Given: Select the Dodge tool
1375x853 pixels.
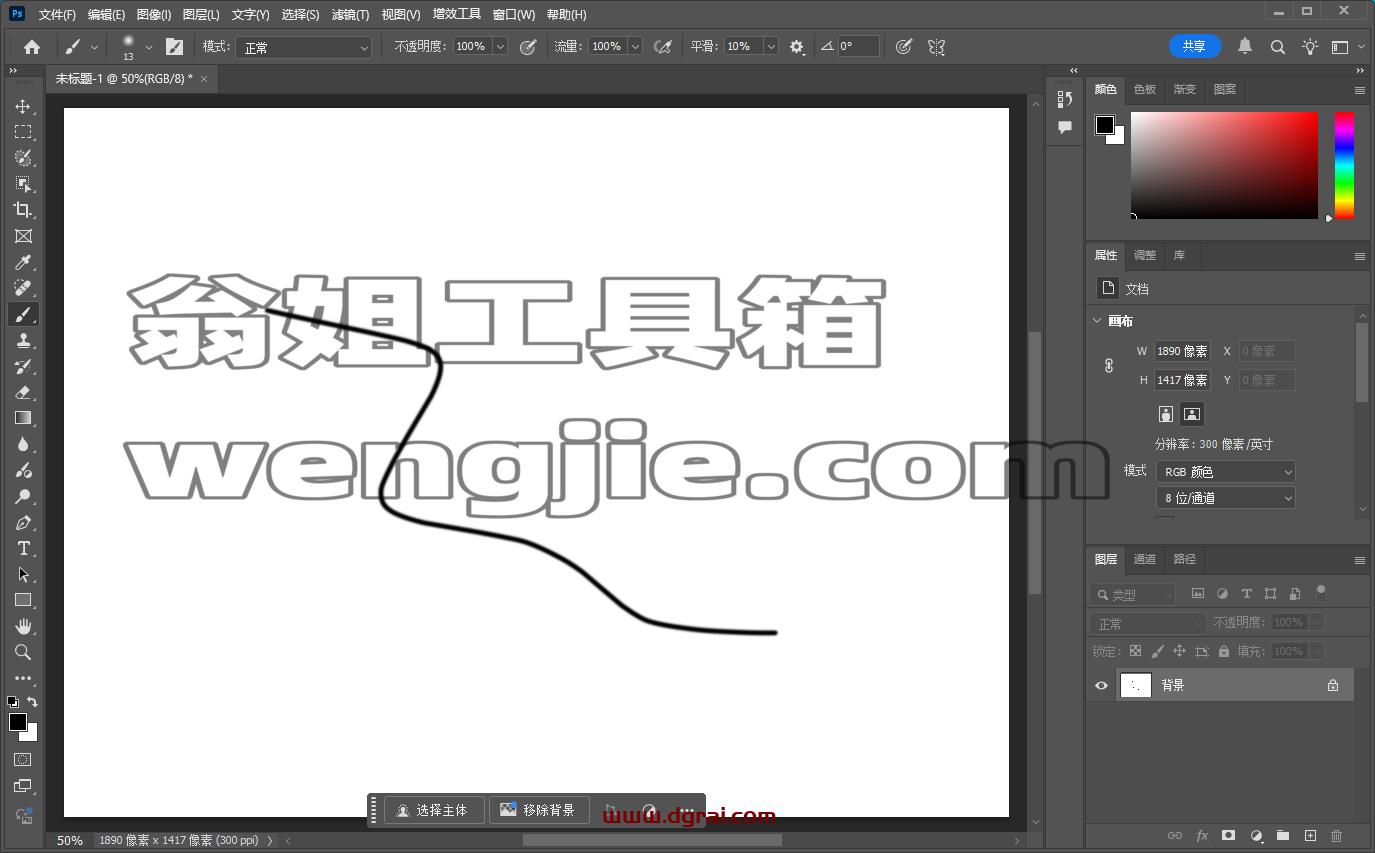Looking at the screenshot, I should [x=23, y=496].
